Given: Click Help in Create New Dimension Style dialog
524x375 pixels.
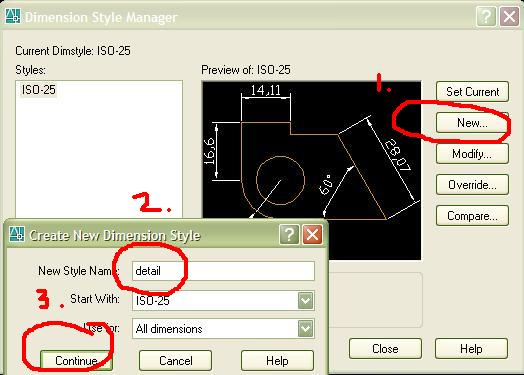Looking at the screenshot, I should pos(277,361).
